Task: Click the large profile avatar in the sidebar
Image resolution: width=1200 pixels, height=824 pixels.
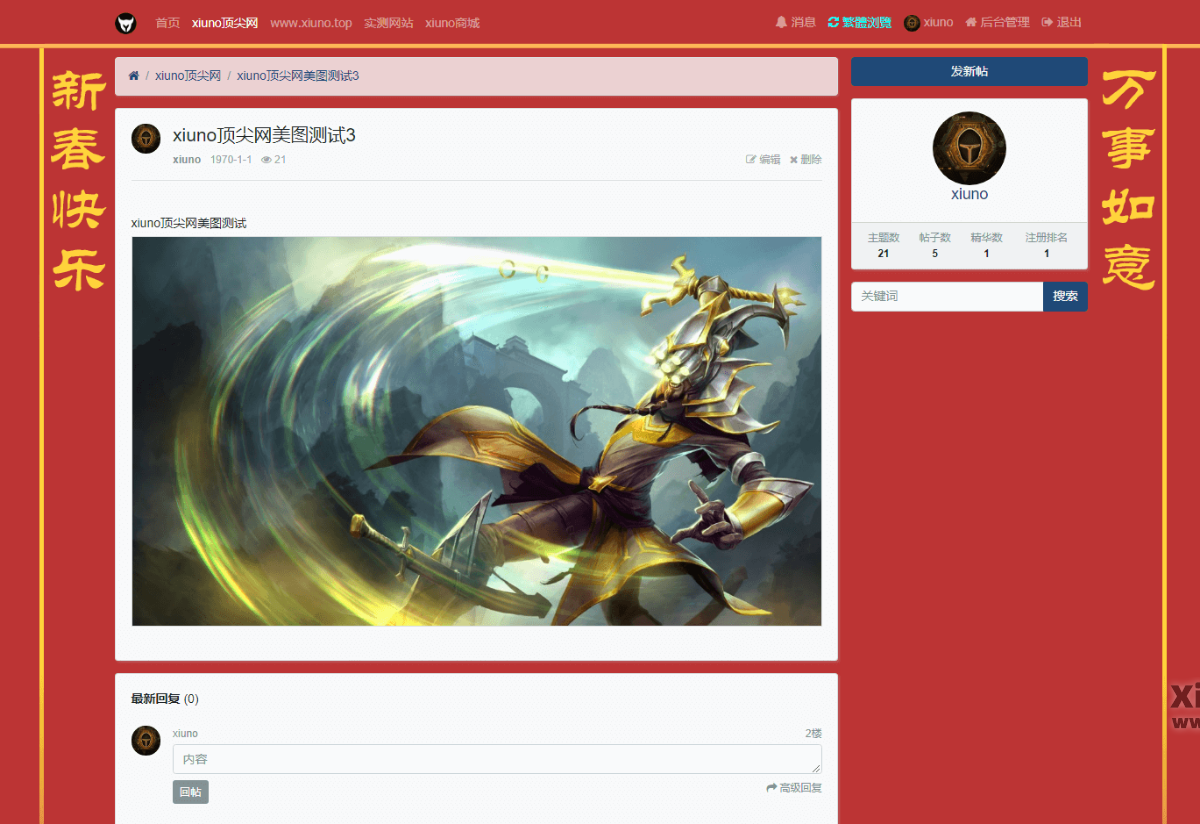Action: 969,148
